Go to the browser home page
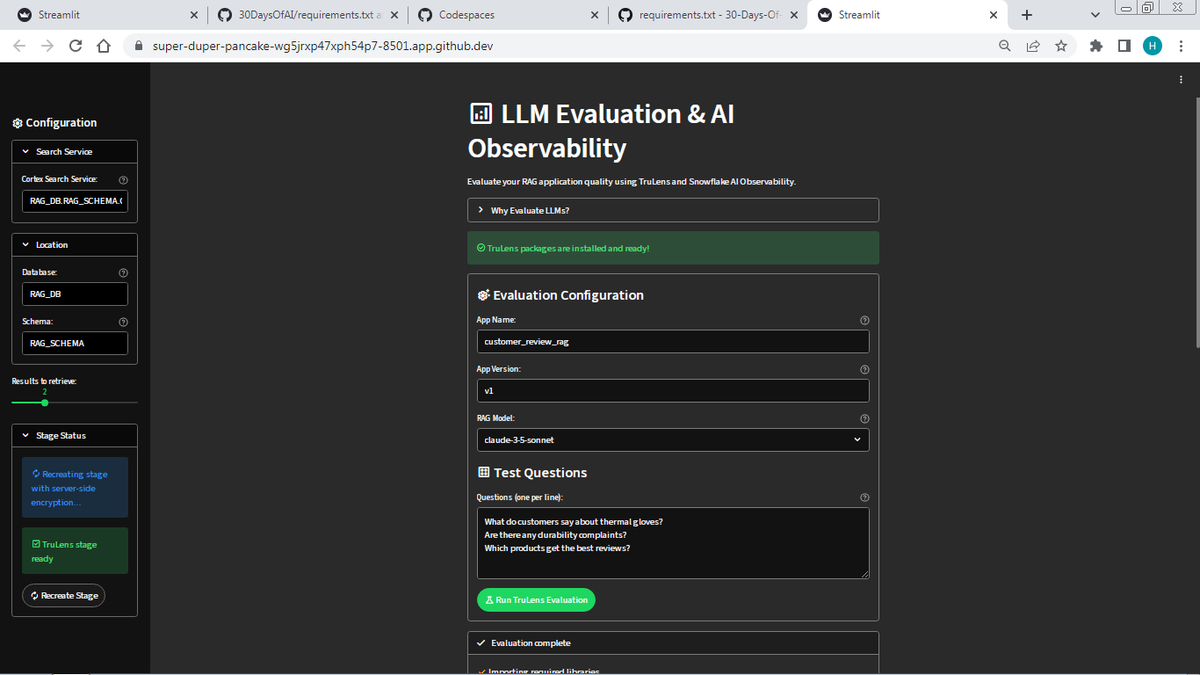This screenshot has height=675, width=1200. 102,46
